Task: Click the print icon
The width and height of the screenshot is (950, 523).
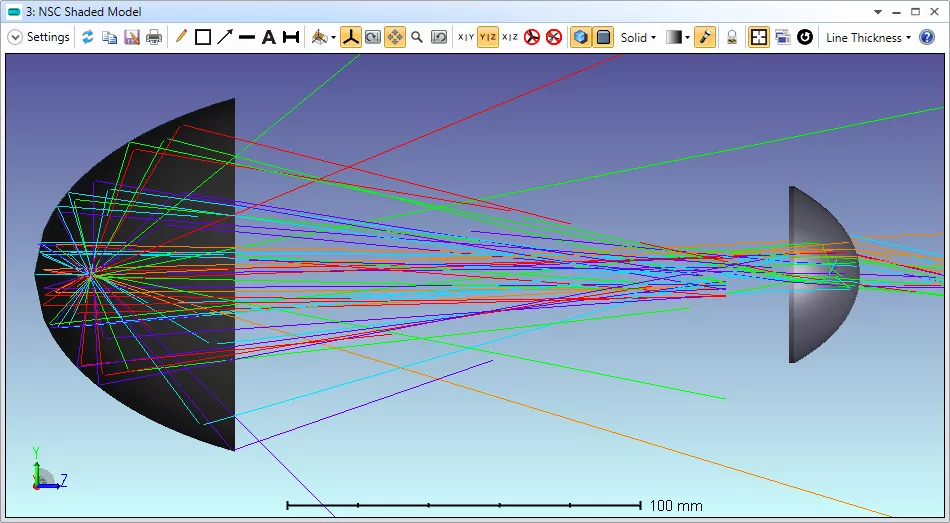Action: coord(153,37)
